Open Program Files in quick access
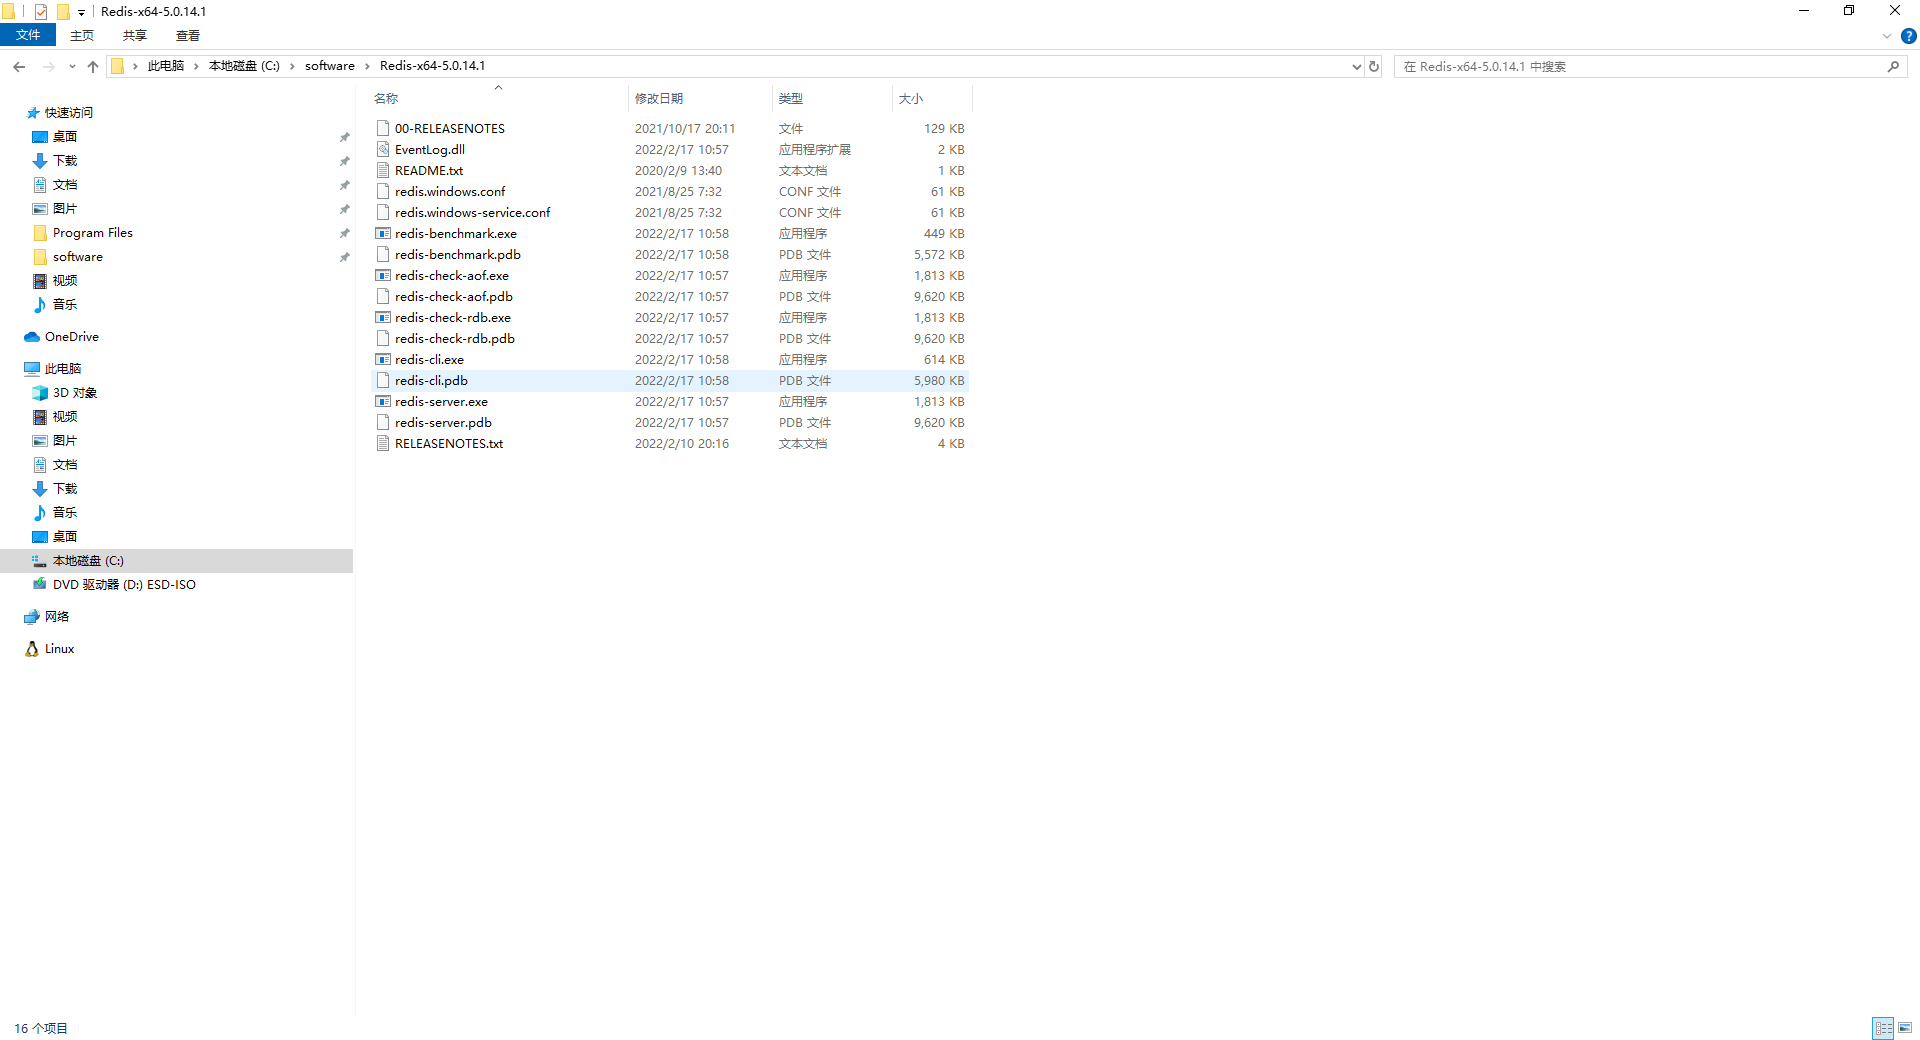Screen dimensions: 1920x1040 tap(92, 233)
